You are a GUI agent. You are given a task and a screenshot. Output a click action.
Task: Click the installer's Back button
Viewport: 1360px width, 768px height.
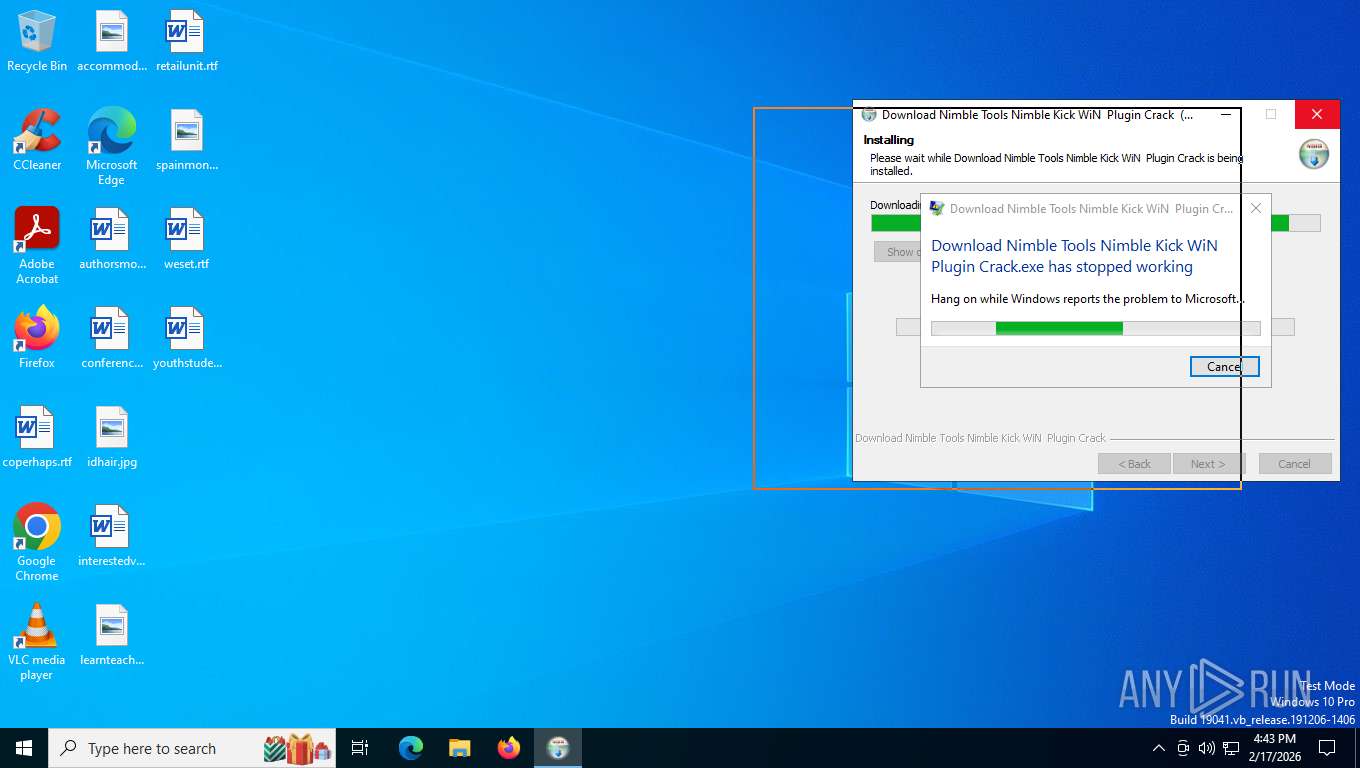click(x=1134, y=464)
